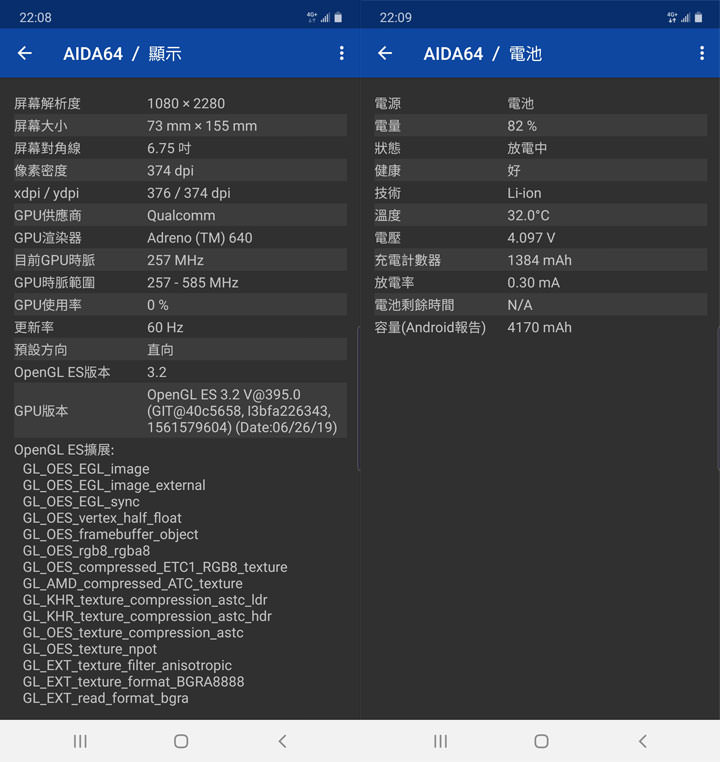Tap the 22:09 clock in status bar
The width and height of the screenshot is (720, 762).
point(395,18)
